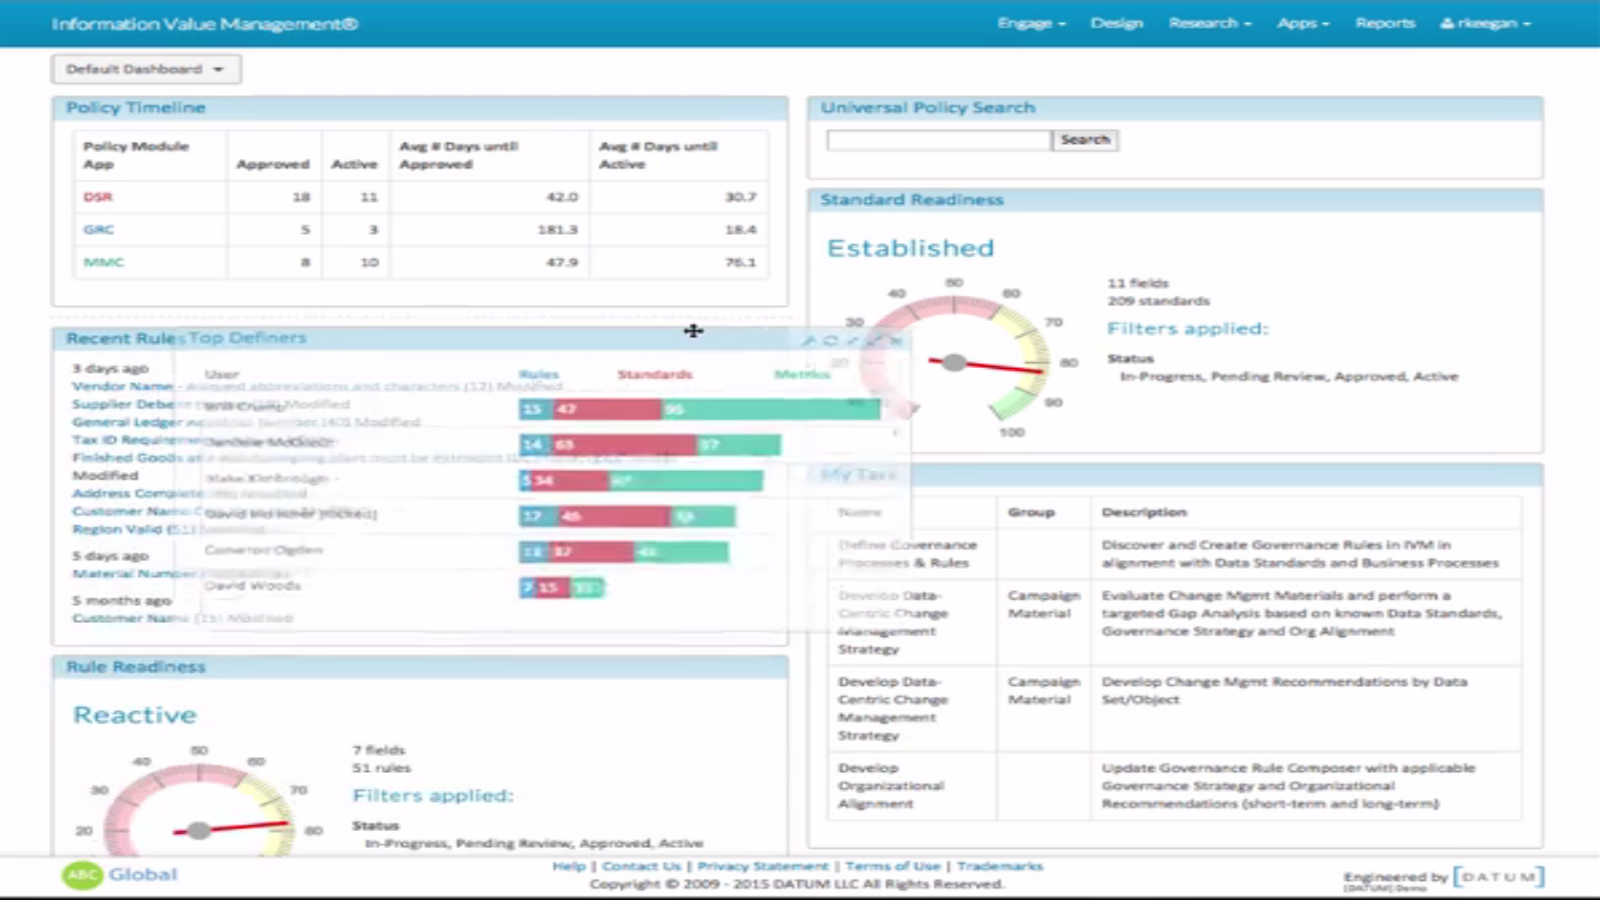
Task: Open the Vendor Name recent rule
Action: tap(122, 386)
